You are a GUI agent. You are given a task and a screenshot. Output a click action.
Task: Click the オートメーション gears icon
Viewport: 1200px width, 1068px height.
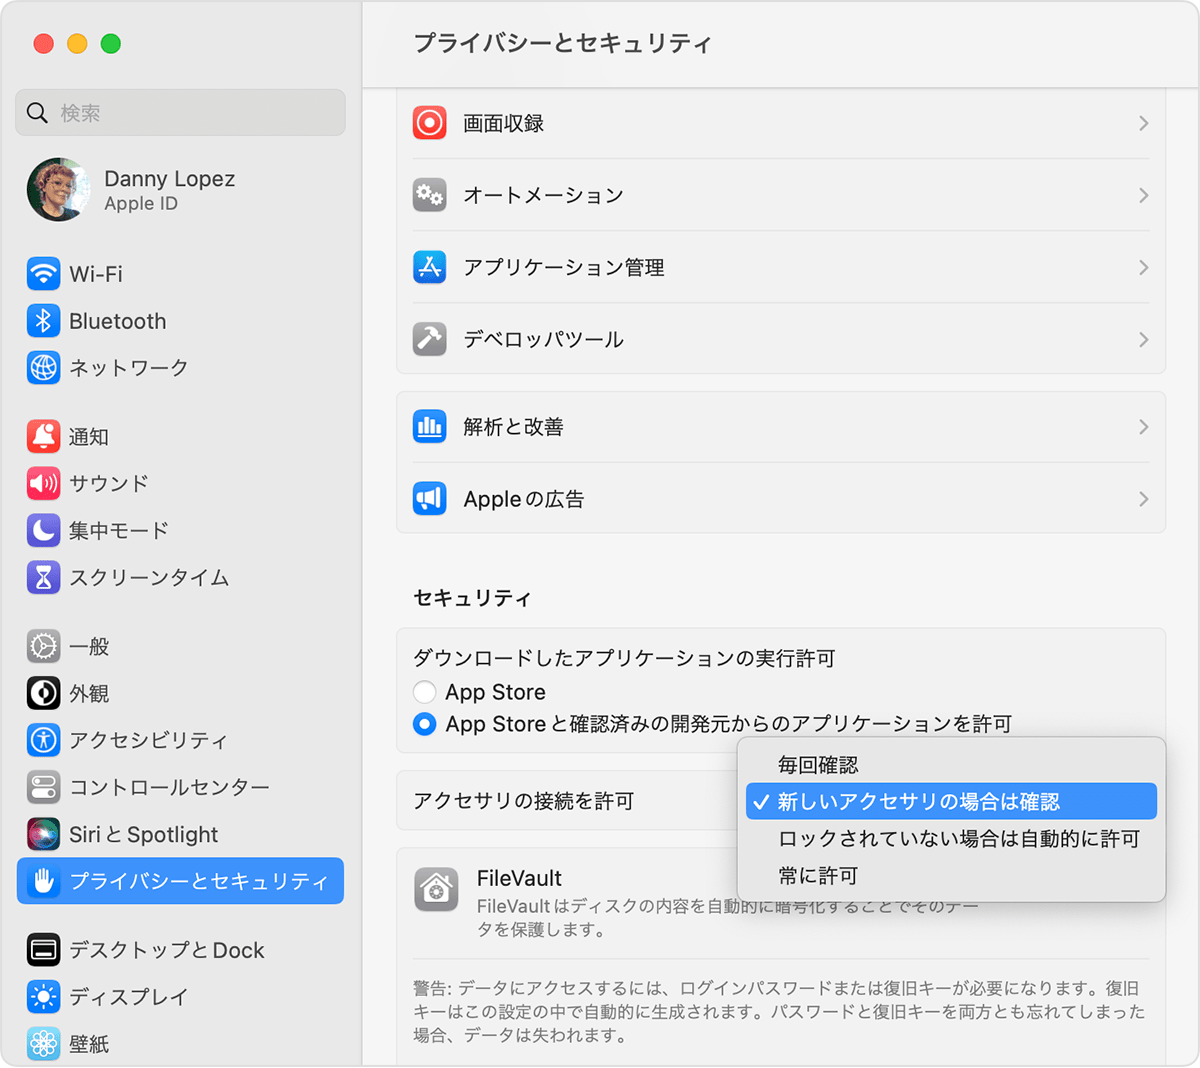[430, 195]
